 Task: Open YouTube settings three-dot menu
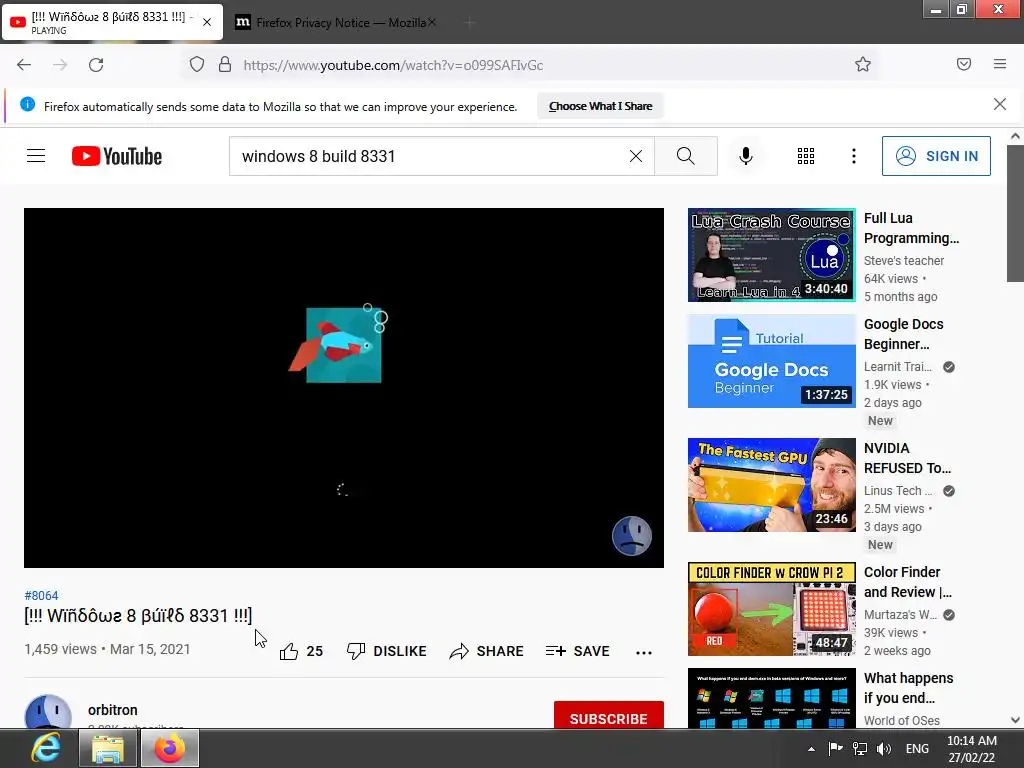pyautogui.click(x=854, y=156)
